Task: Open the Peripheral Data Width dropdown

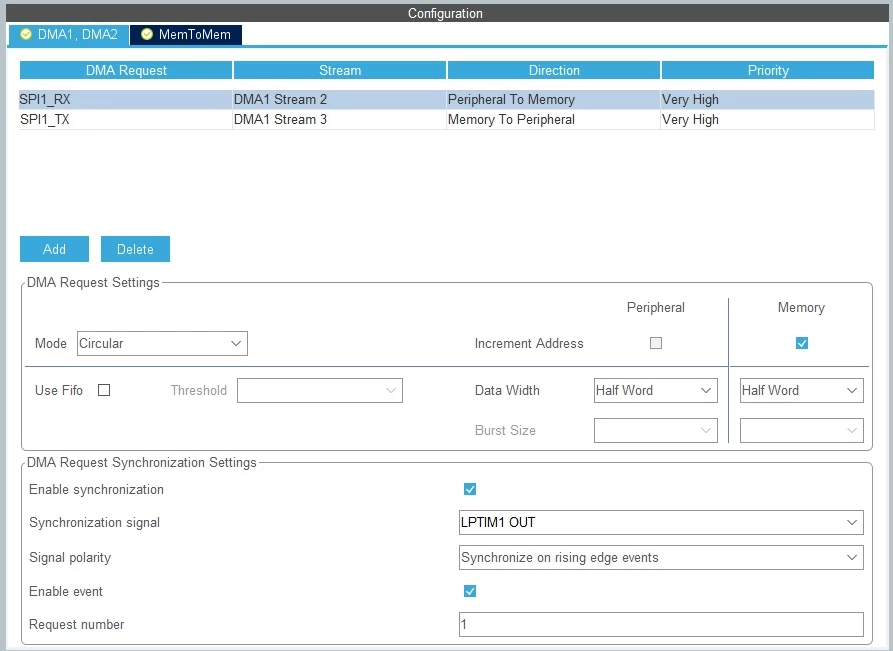Action: pos(656,391)
